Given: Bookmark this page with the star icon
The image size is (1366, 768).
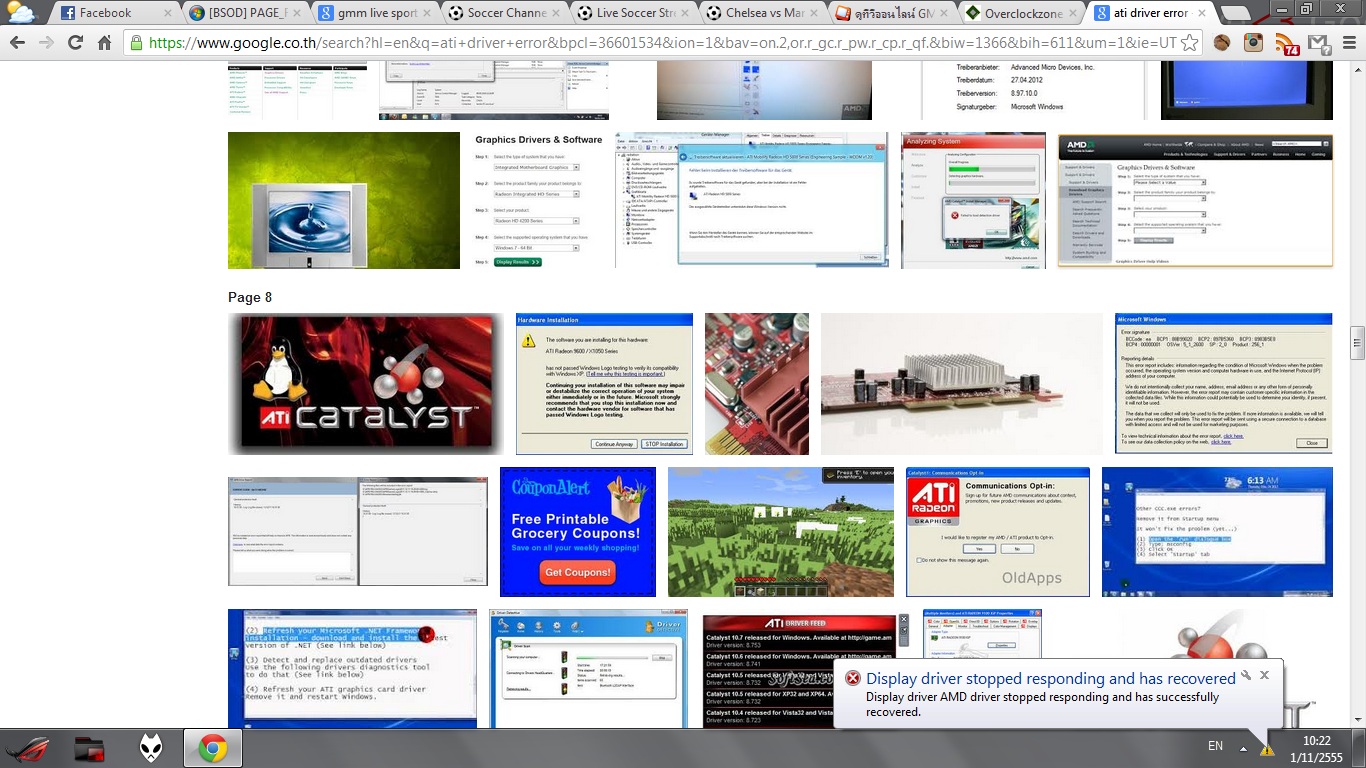Looking at the screenshot, I should pyautogui.click(x=1189, y=43).
